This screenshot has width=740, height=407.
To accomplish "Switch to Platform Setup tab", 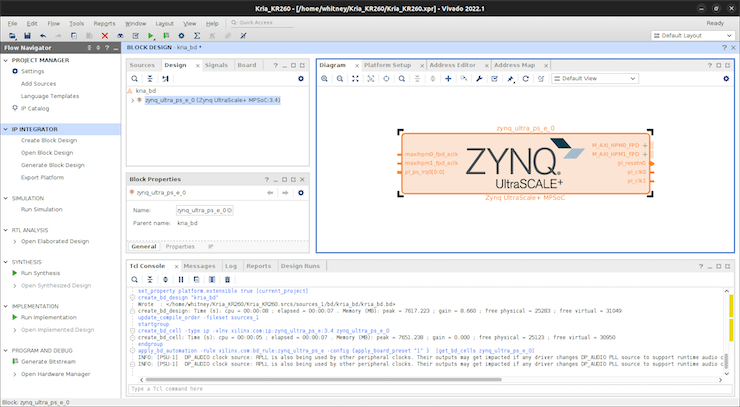I will tap(387, 65).
